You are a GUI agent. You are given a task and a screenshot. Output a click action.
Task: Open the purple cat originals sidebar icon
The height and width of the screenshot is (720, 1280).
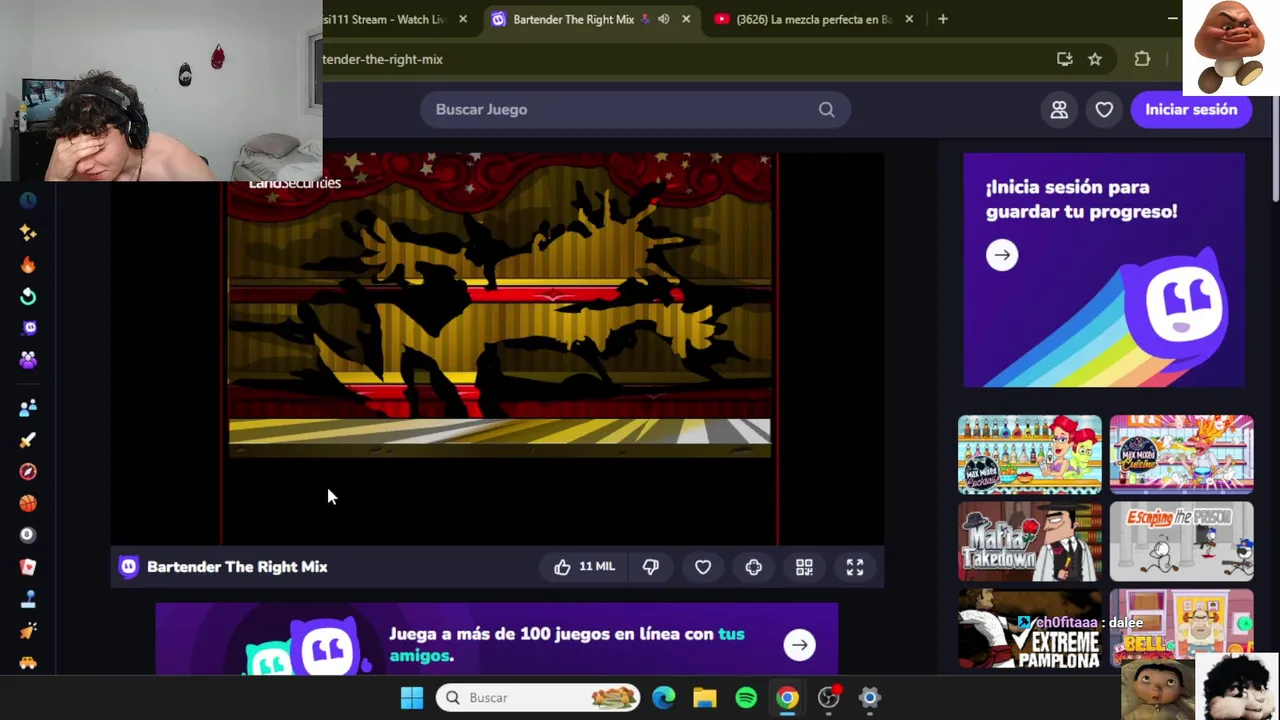28,328
